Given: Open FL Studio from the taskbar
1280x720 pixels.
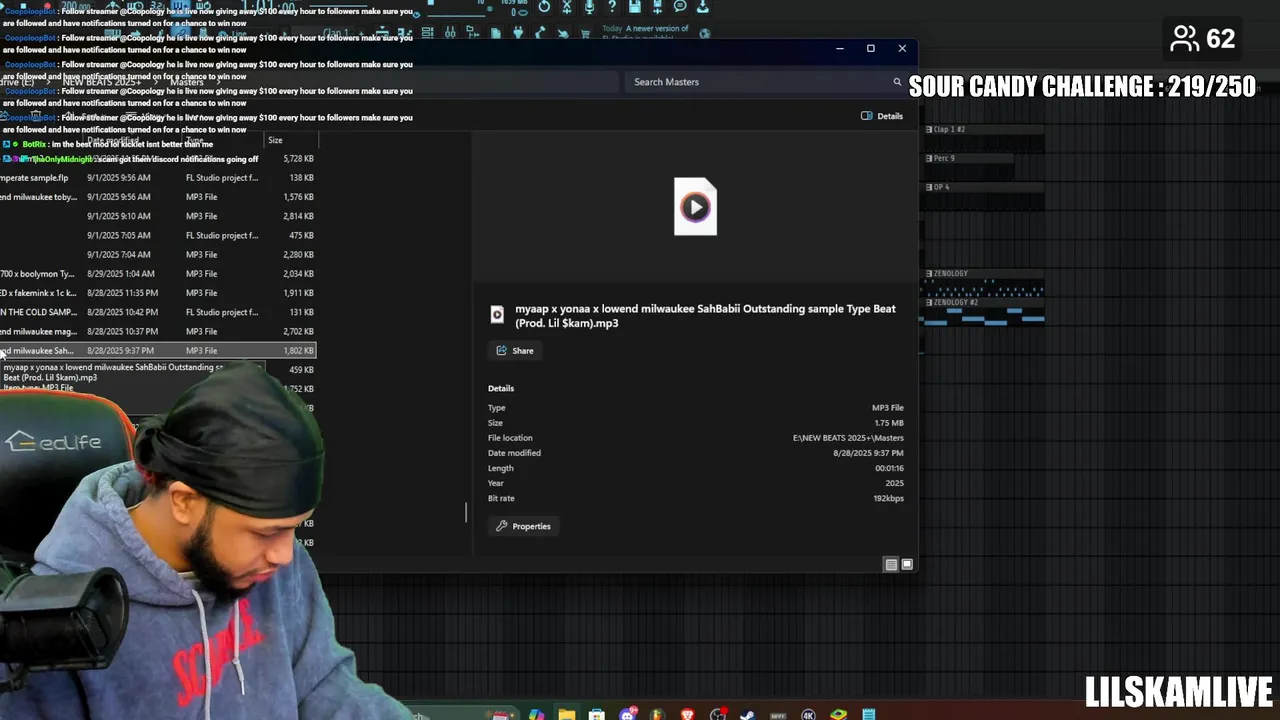Looking at the screenshot, I should [x=657, y=713].
